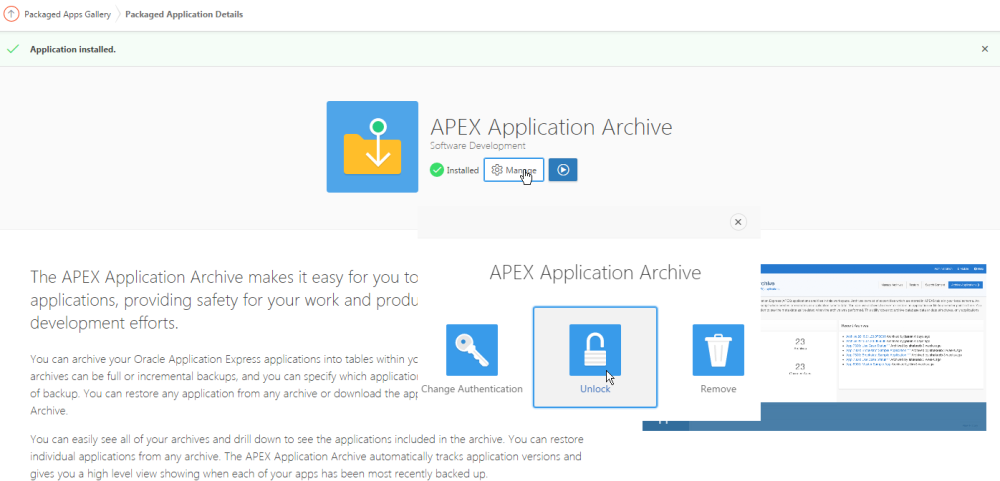
Task: Click the Installed status text
Action: click(x=462, y=170)
